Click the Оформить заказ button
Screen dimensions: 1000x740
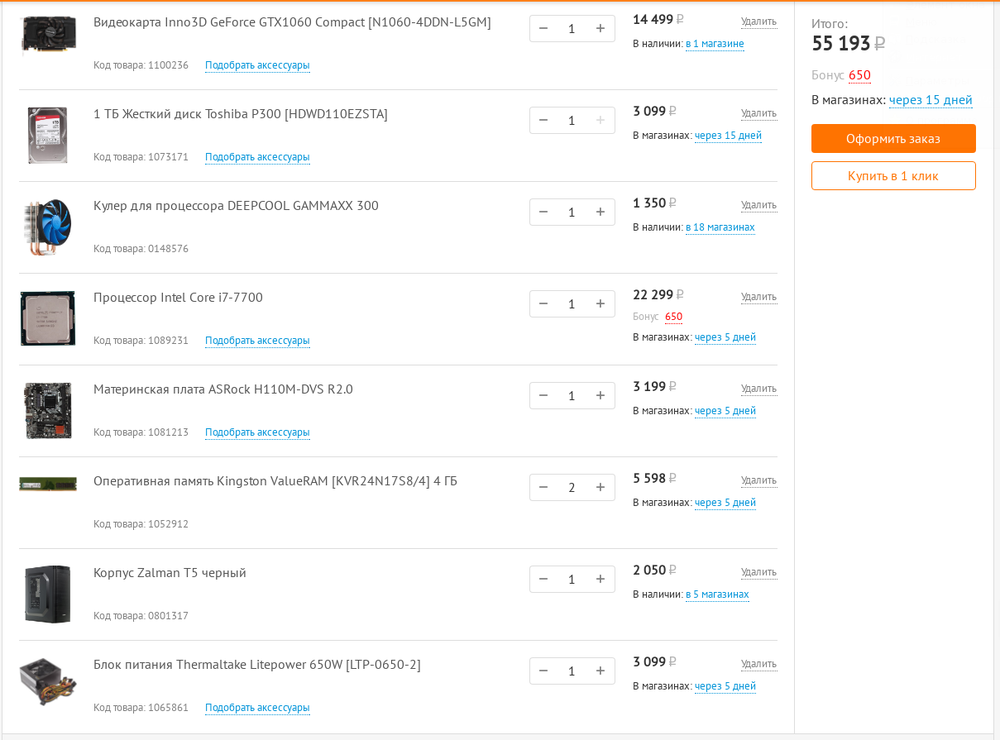893,139
